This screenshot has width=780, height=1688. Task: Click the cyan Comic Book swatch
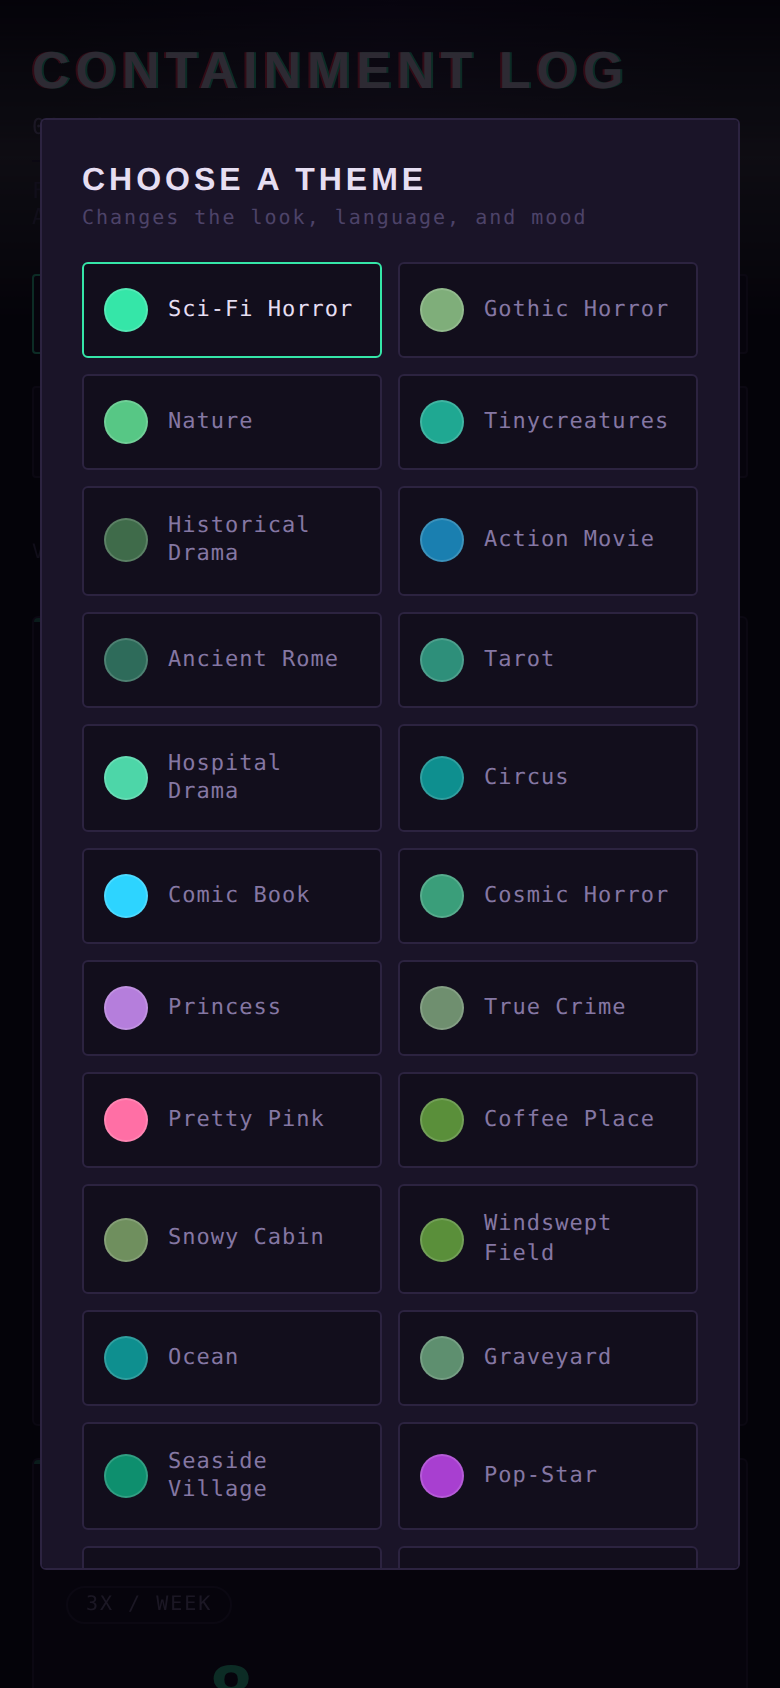[x=126, y=896]
